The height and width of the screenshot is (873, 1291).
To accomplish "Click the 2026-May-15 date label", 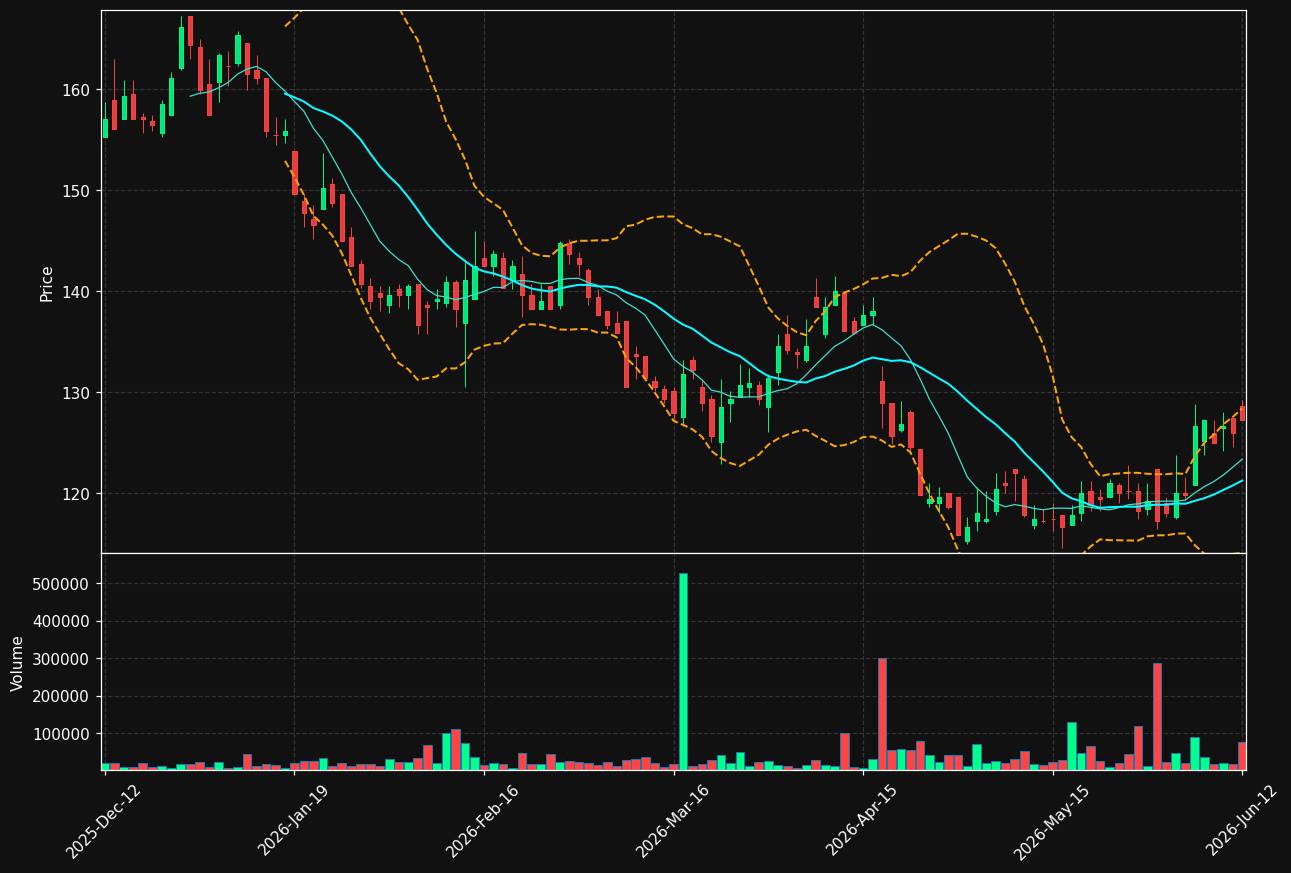I will click(1051, 821).
